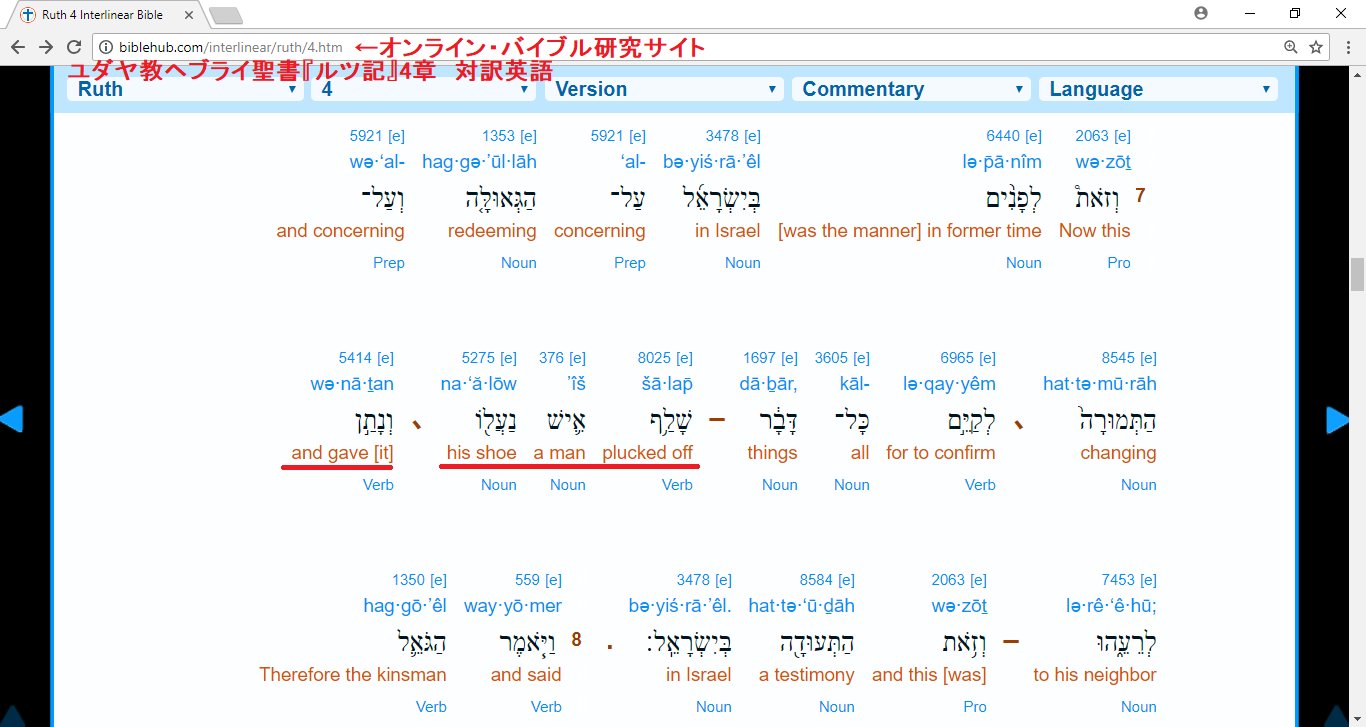Viewport: 1366px width, 727px height.
Task: Open the chapter 4 dropdown
Action: tap(425, 89)
